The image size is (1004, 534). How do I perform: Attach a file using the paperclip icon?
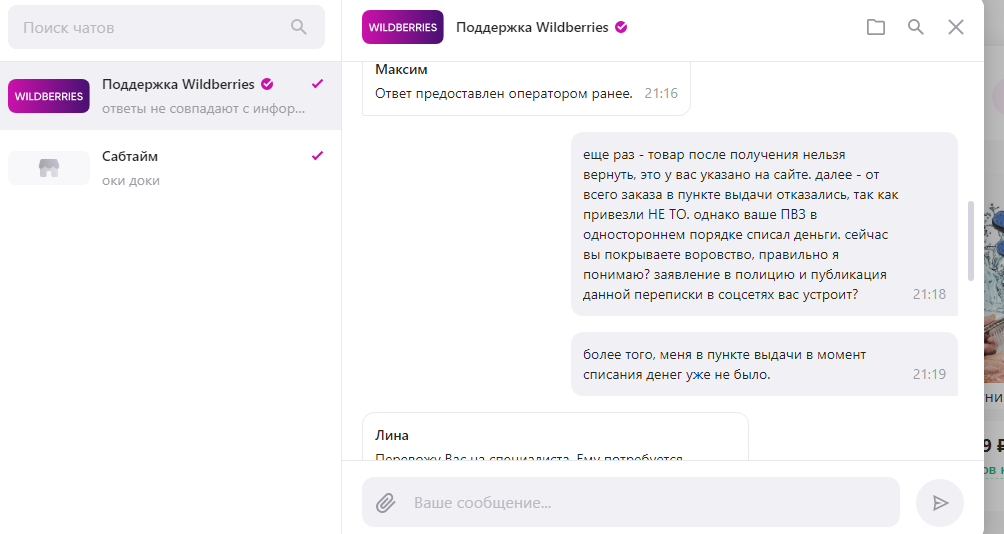pos(386,502)
